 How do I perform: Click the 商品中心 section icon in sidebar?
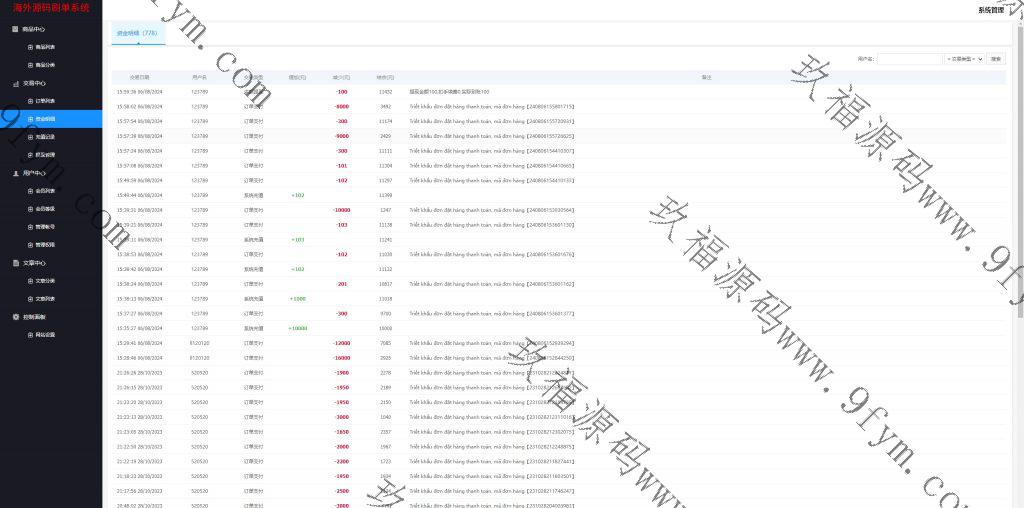15,29
